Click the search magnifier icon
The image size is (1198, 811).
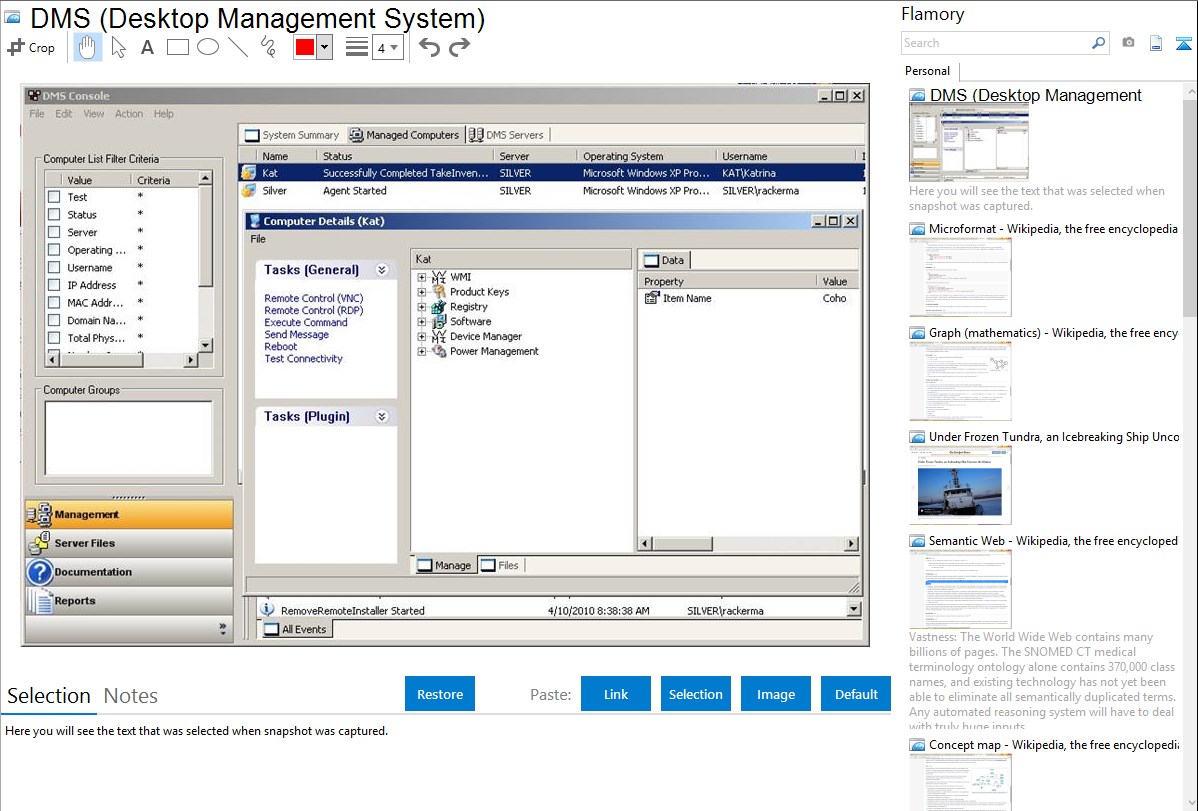tap(1098, 43)
